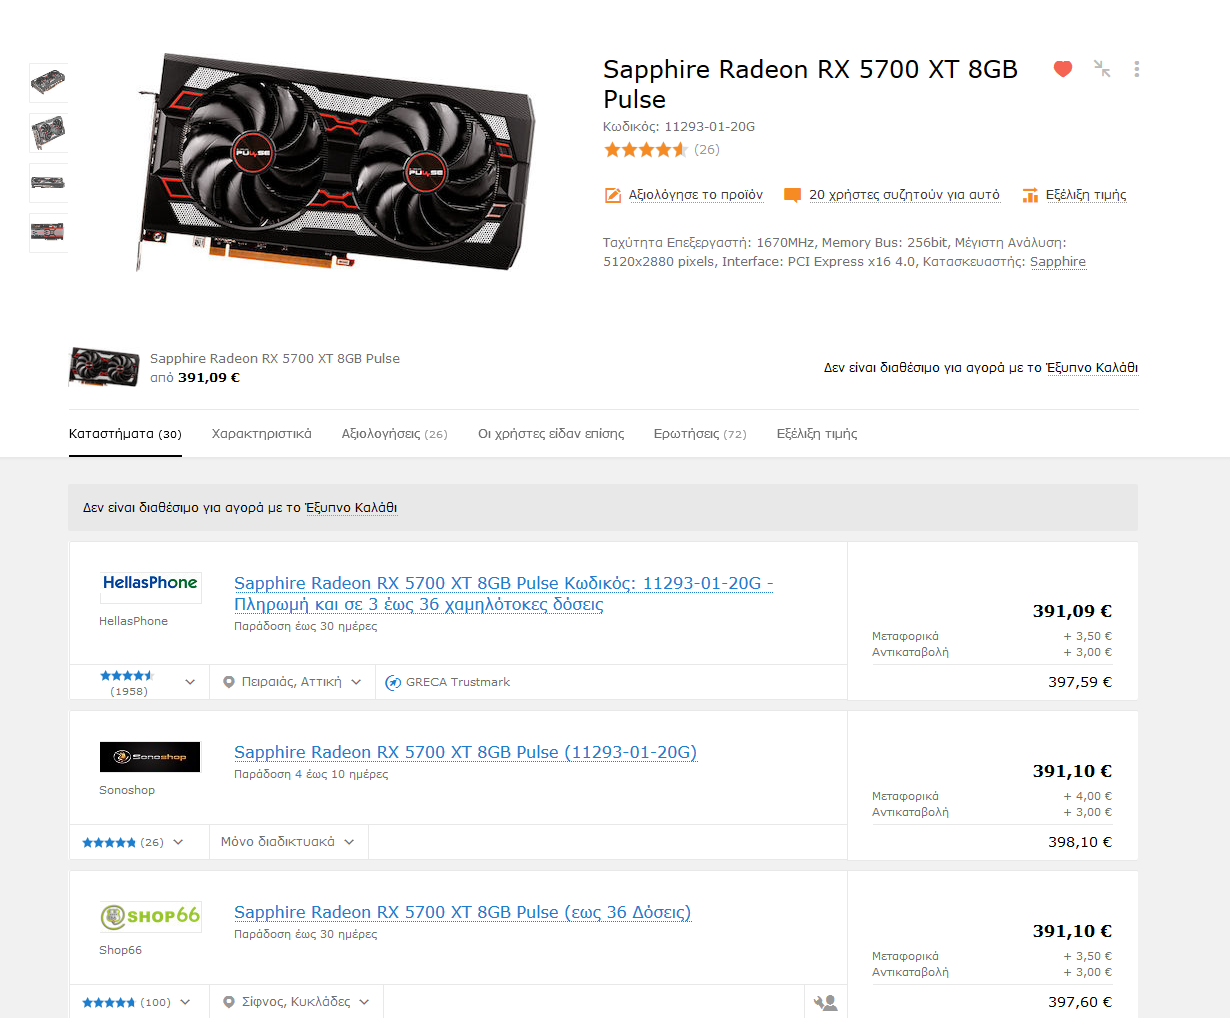Select the second GPU thumbnail image

pos(48,133)
